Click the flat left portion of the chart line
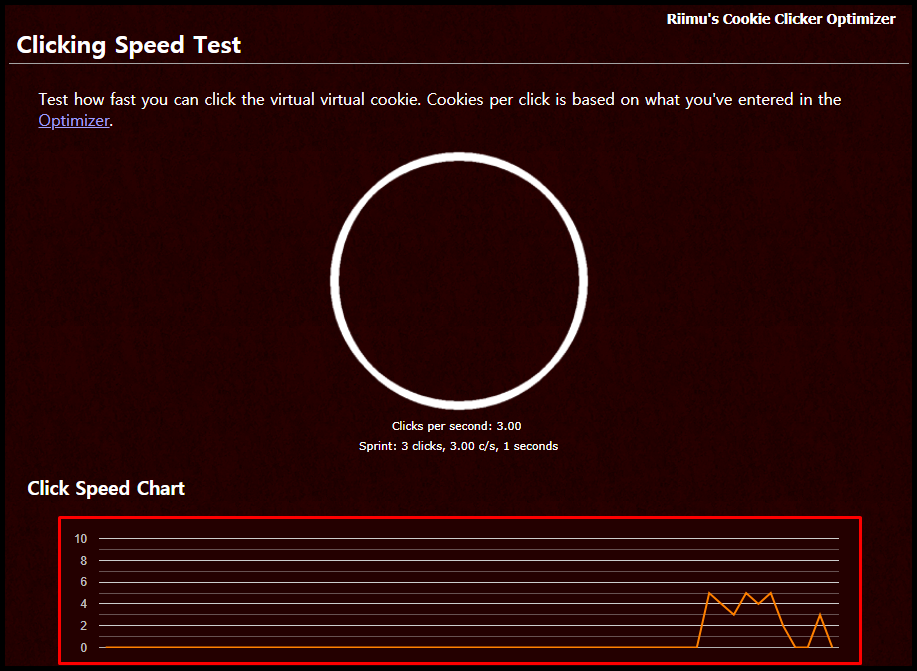Screen dimensions: 917x671 [x=300, y=647]
